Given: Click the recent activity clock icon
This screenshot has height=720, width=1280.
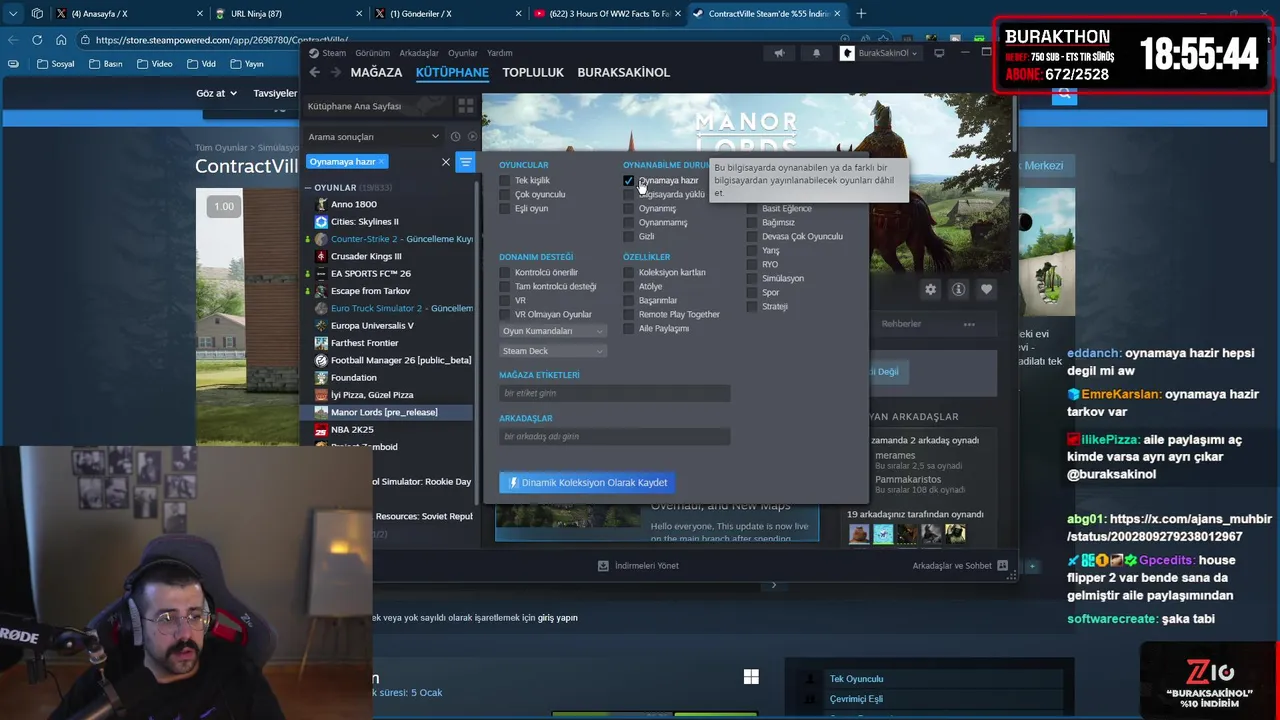Looking at the screenshot, I should 455,137.
